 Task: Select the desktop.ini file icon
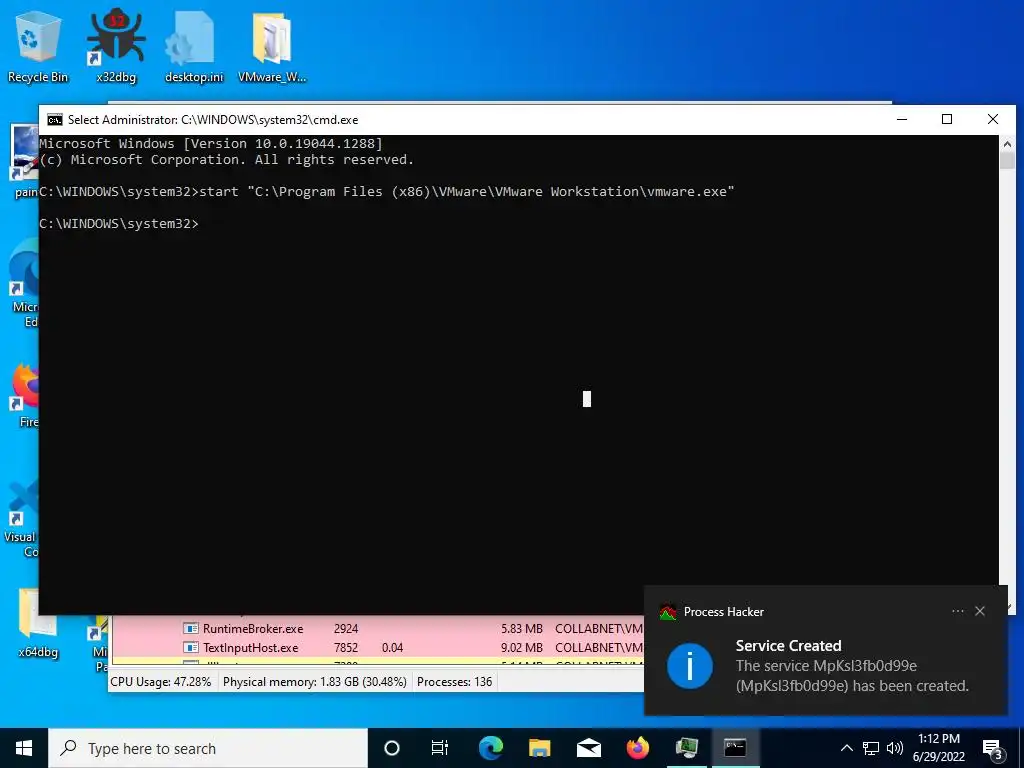(194, 48)
